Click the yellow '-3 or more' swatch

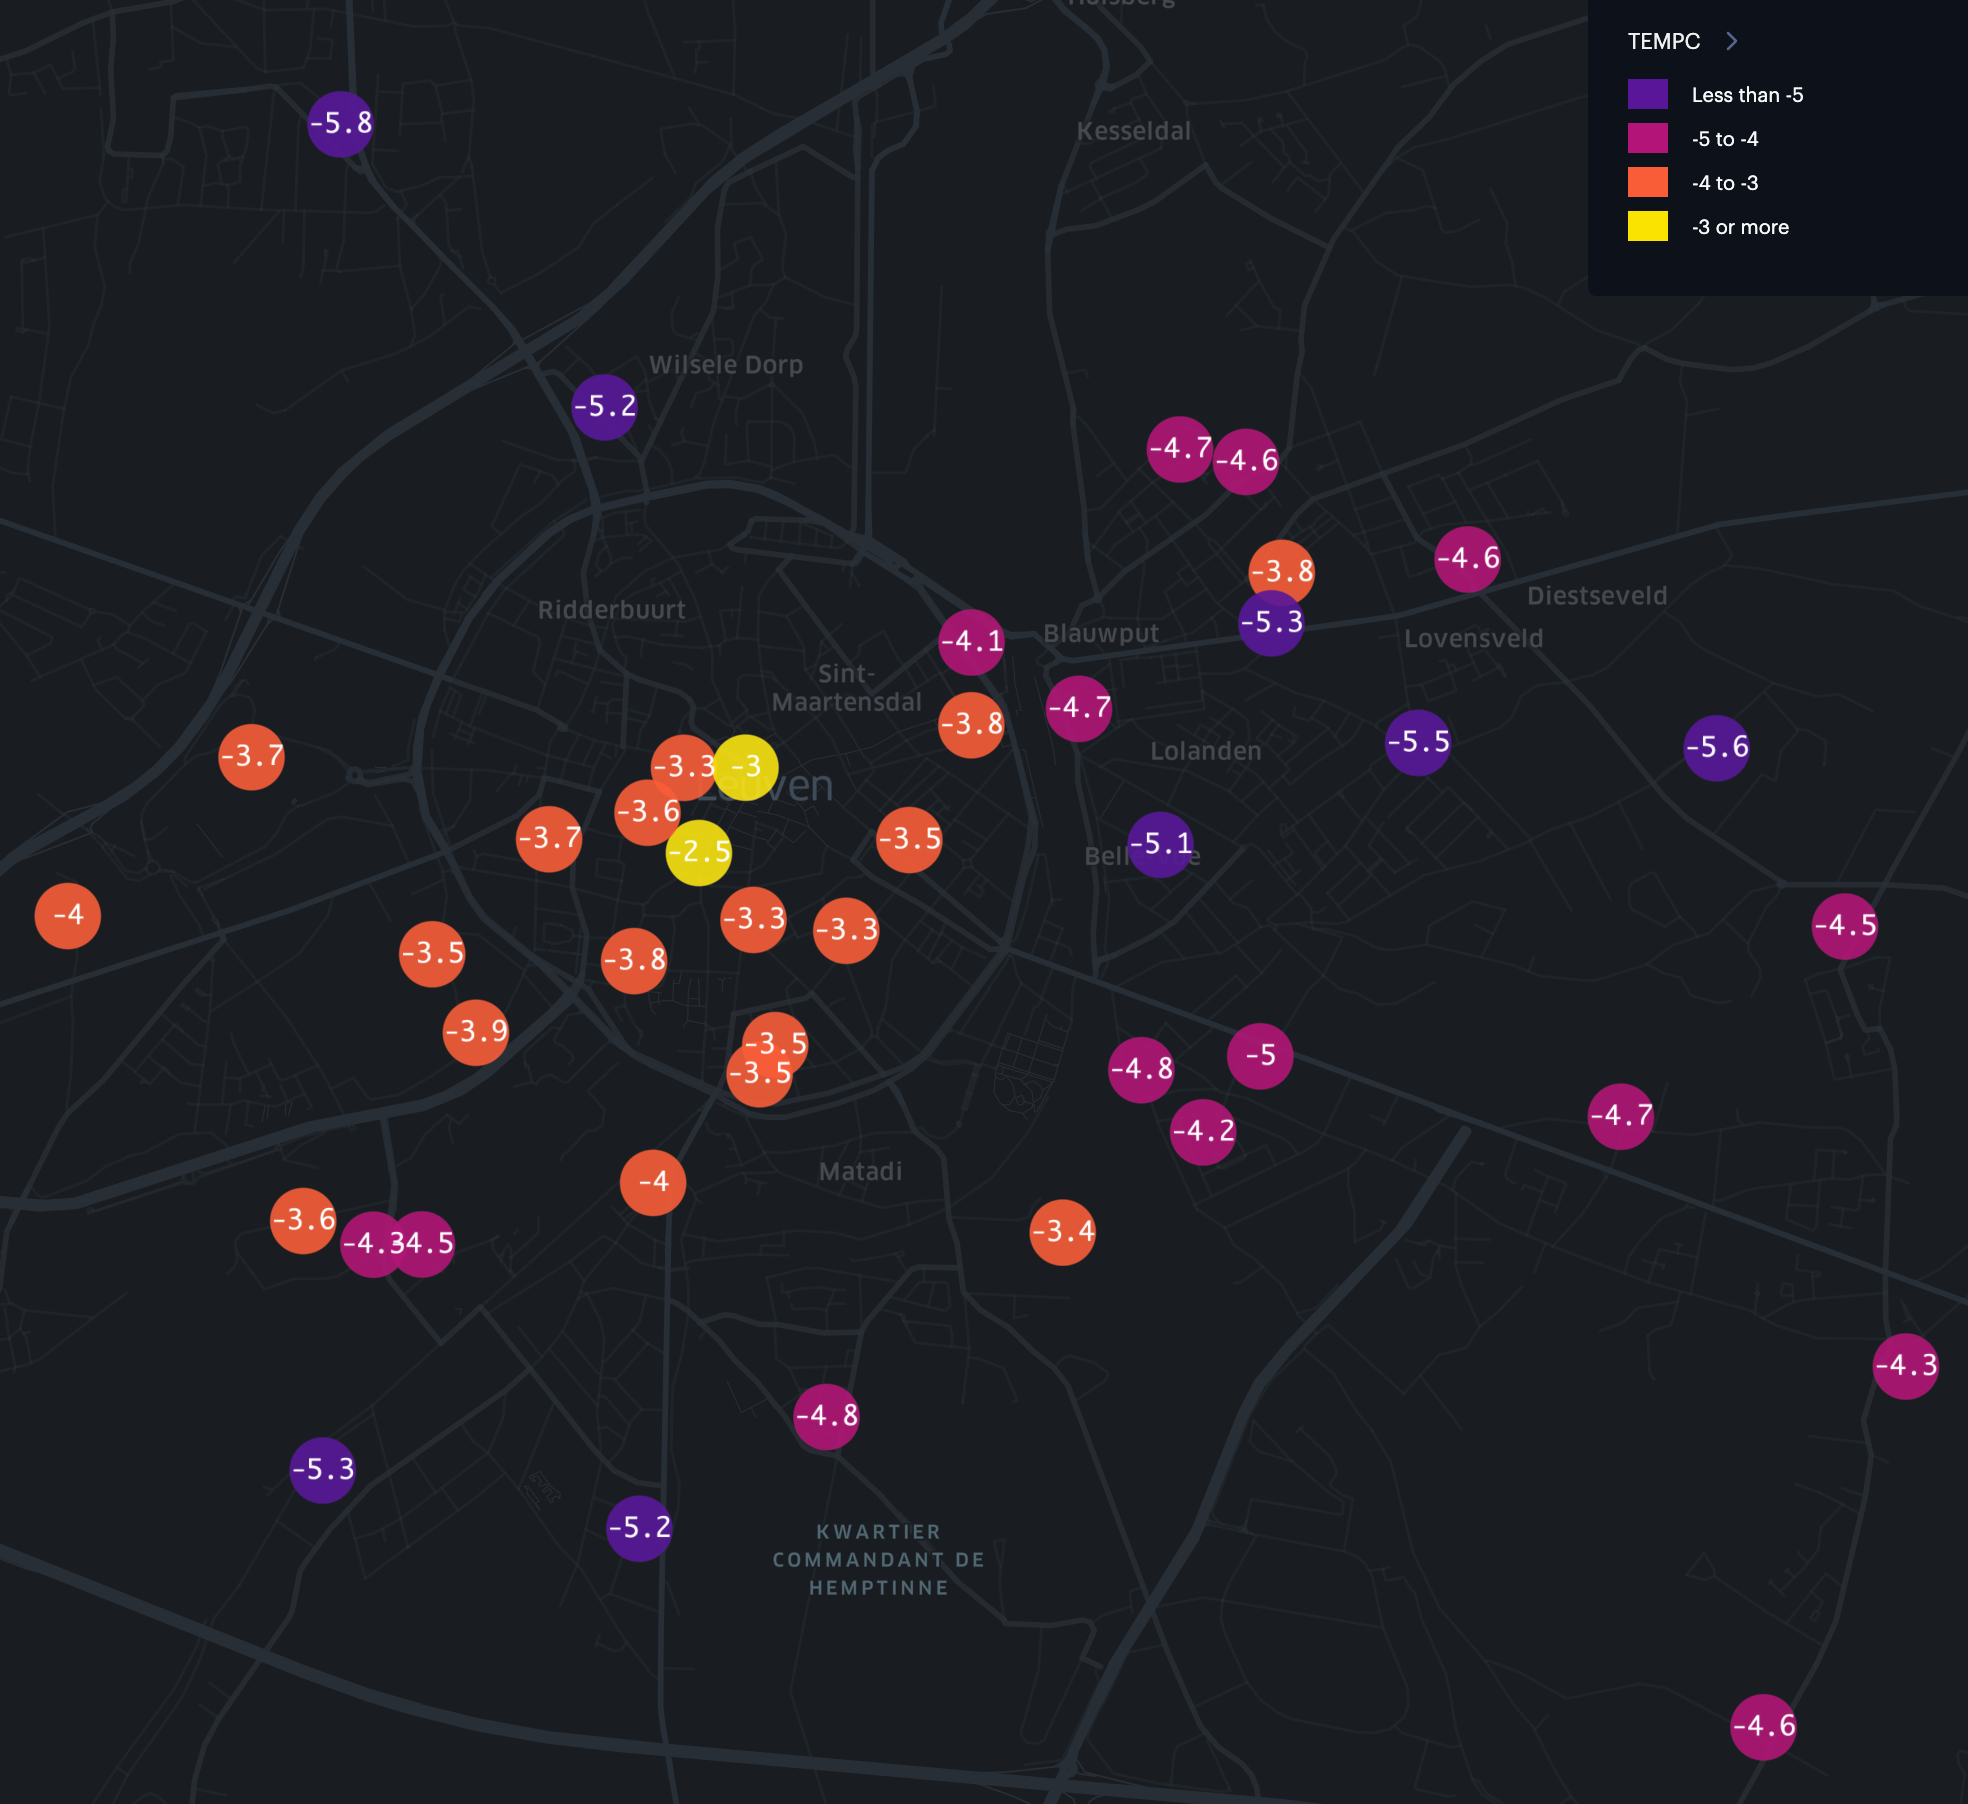(x=1647, y=227)
